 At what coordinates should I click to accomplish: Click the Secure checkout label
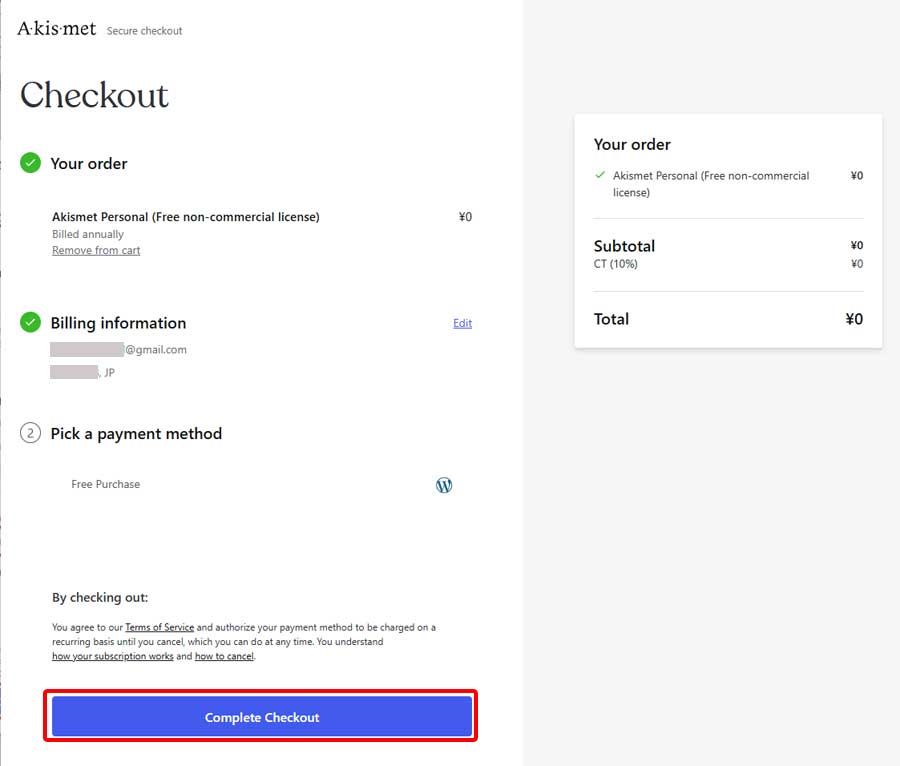(x=145, y=31)
